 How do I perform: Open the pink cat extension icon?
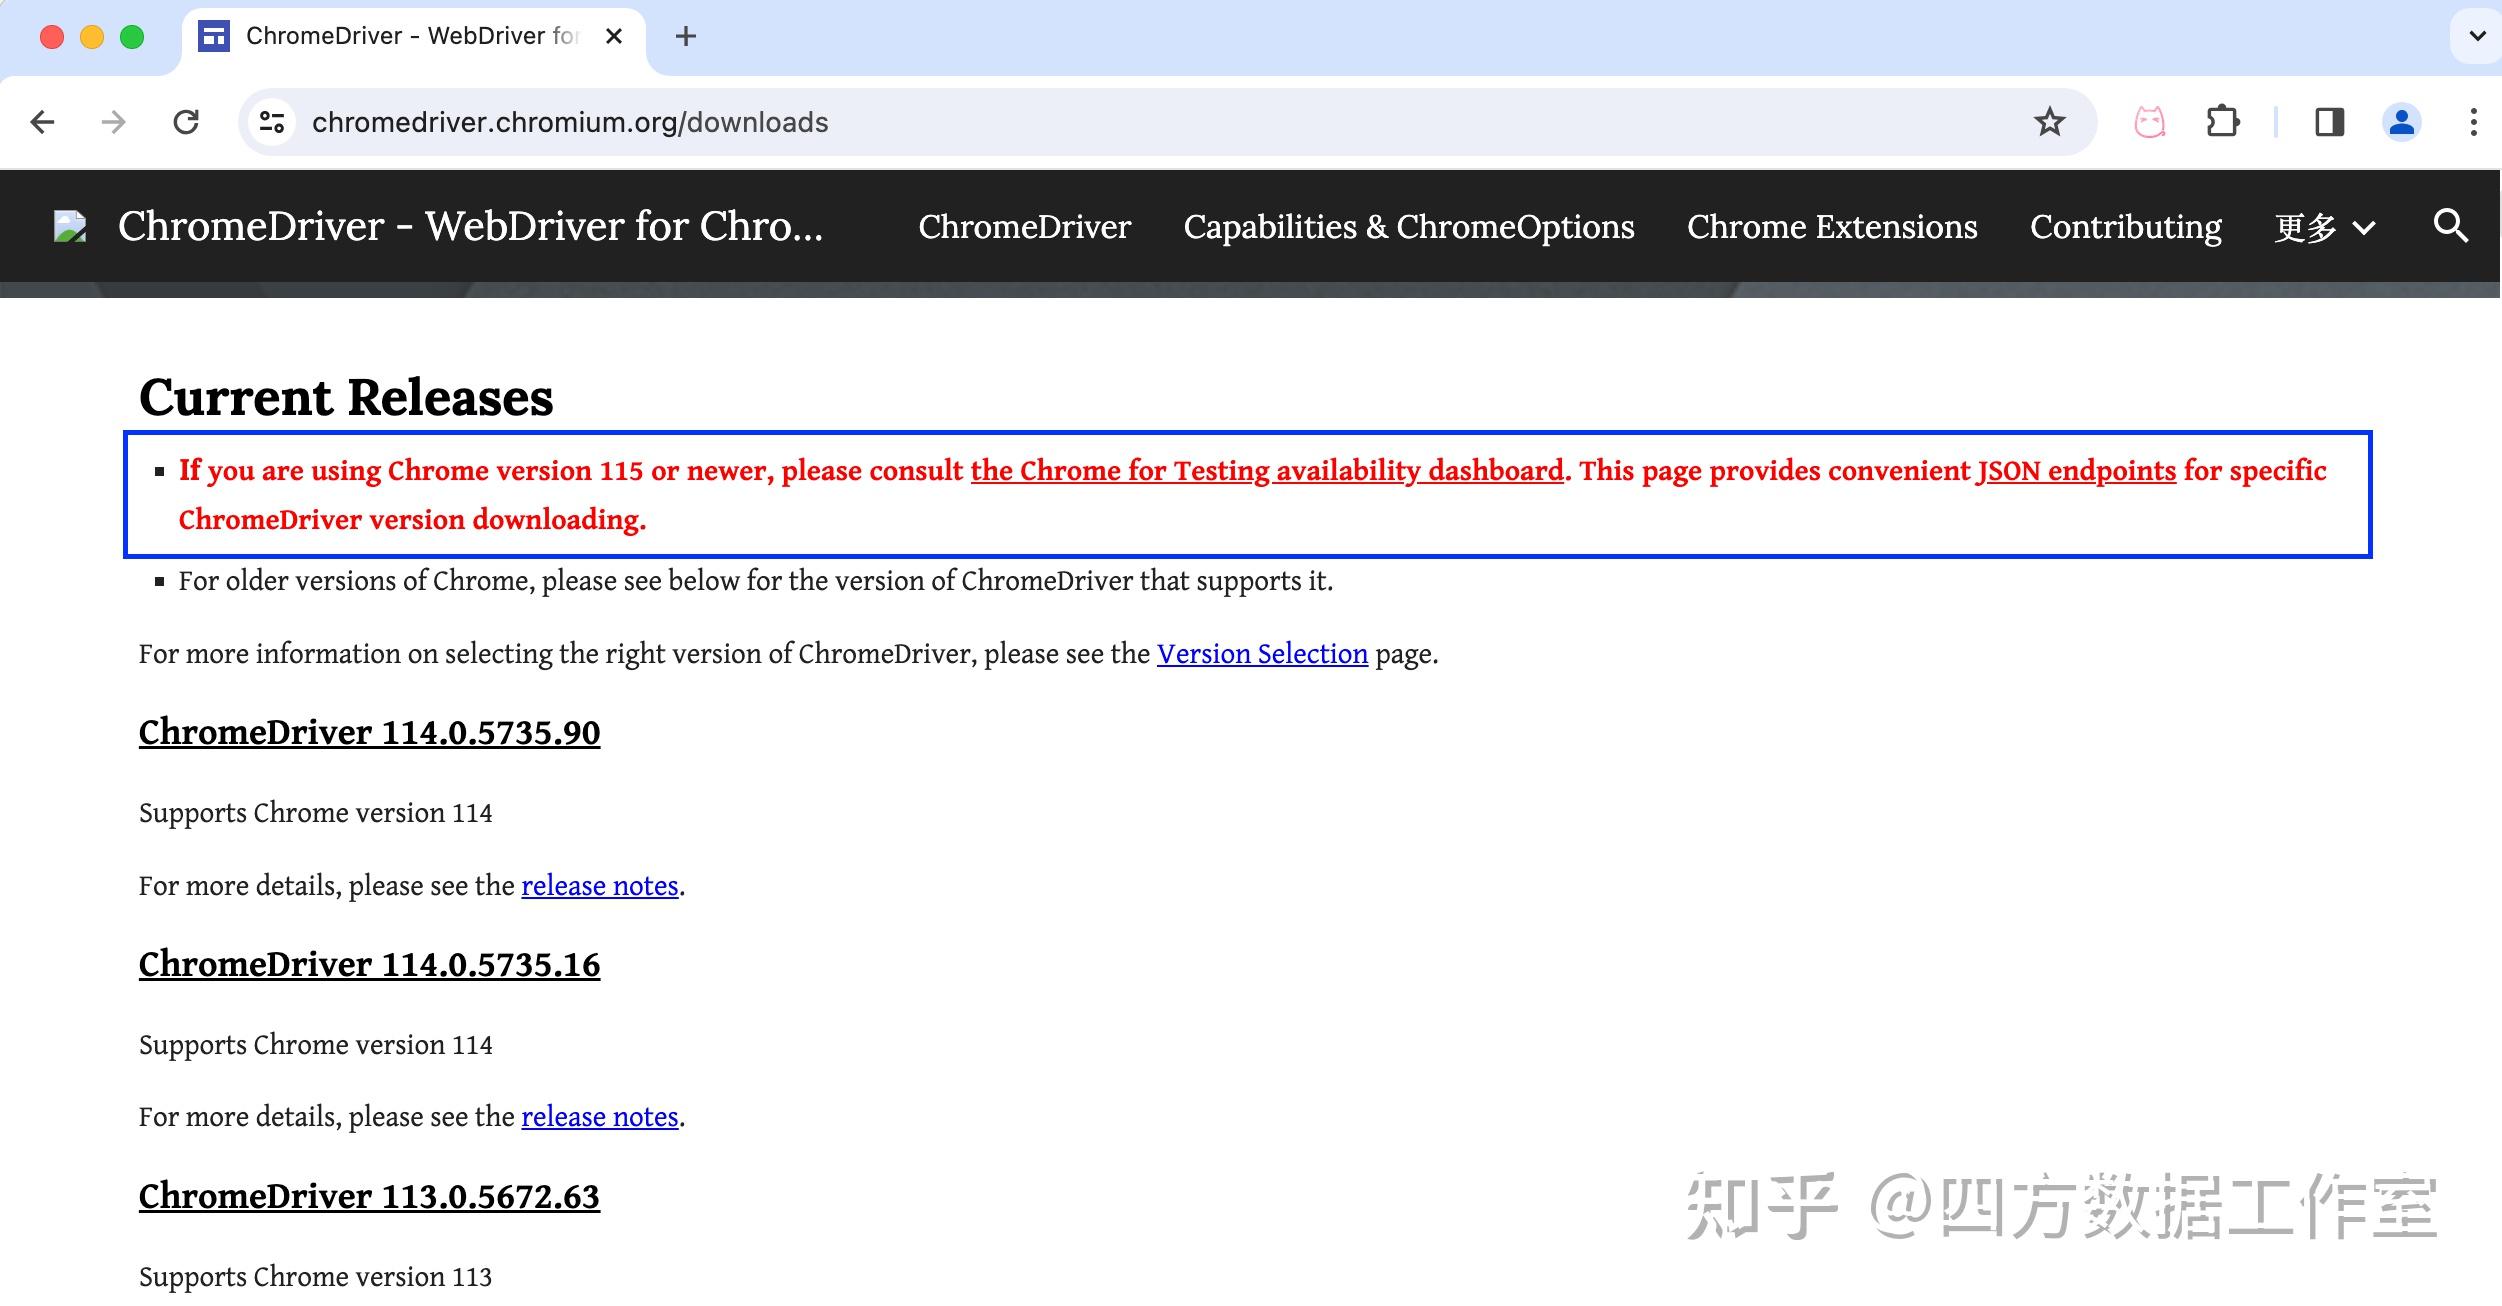(x=2149, y=122)
